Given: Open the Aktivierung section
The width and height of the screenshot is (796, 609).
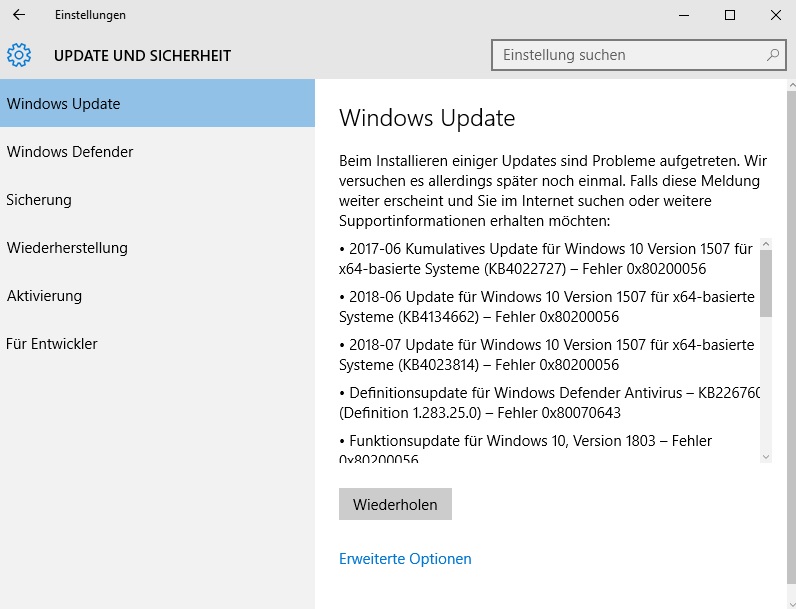Looking at the screenshot, I should (157, 295).
